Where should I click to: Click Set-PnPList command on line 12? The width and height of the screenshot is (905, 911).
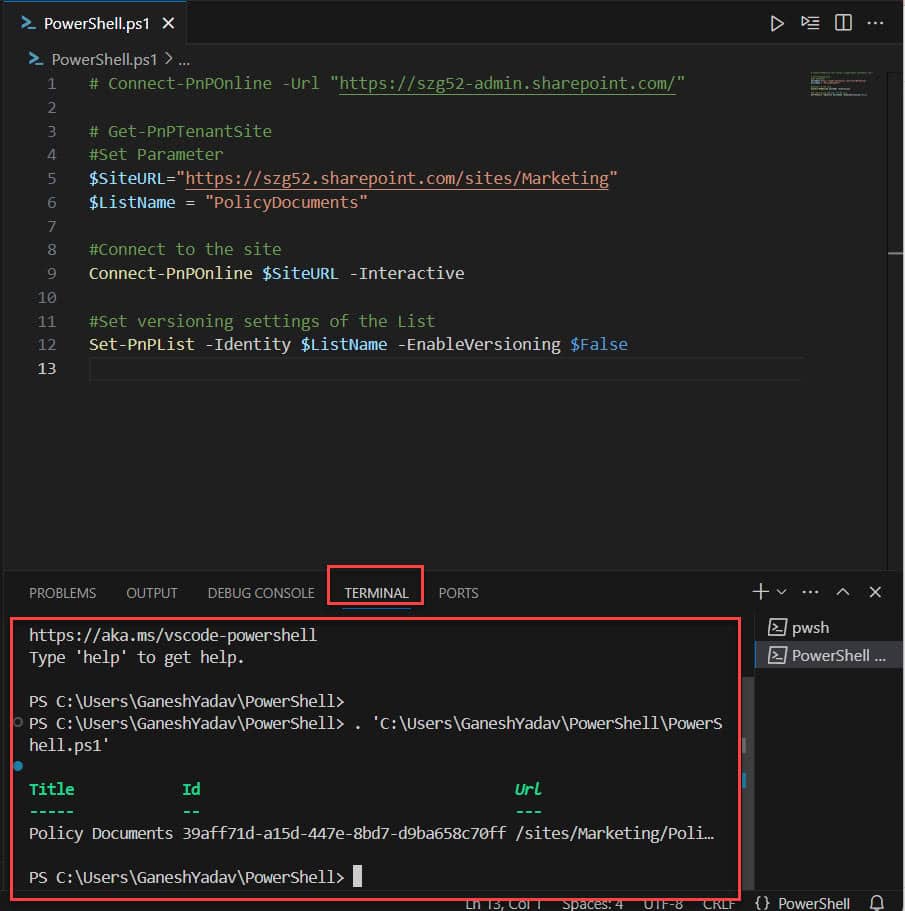coord(142,344)
